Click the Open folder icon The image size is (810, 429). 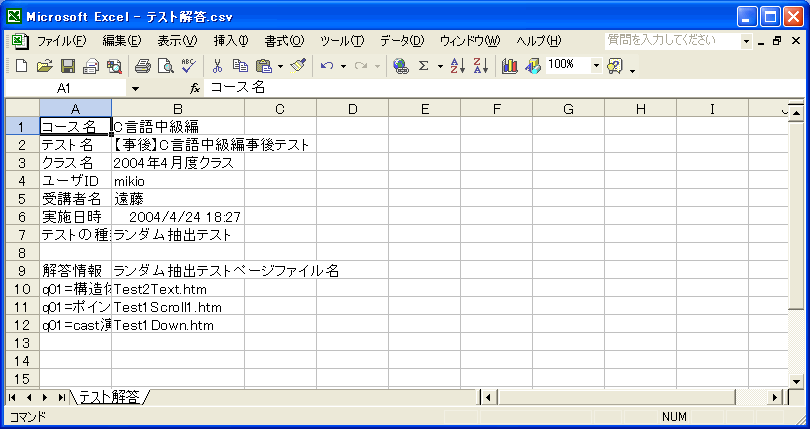44,66
